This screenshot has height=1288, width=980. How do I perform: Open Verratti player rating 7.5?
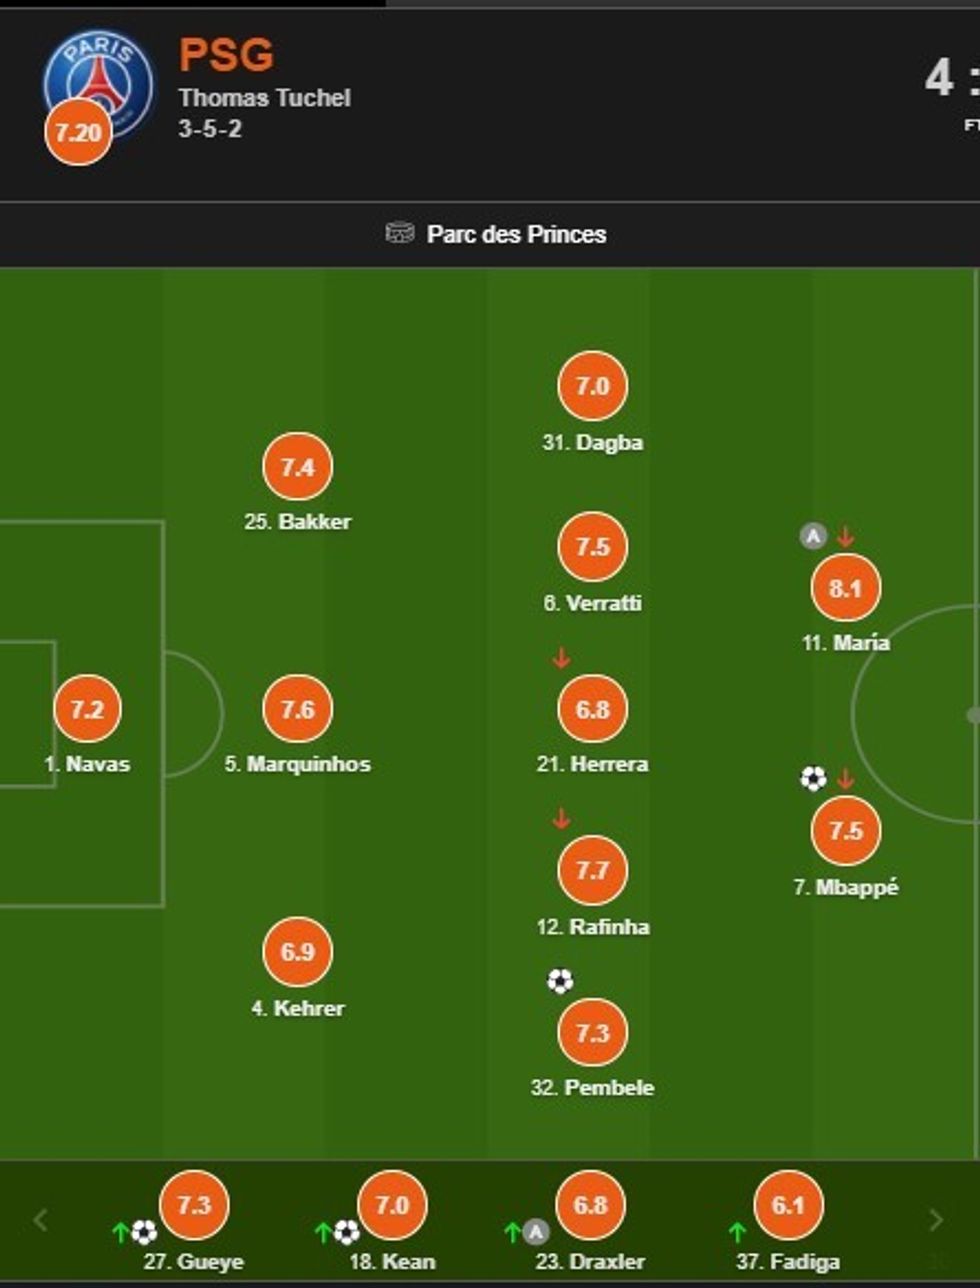tap(592, 547)
